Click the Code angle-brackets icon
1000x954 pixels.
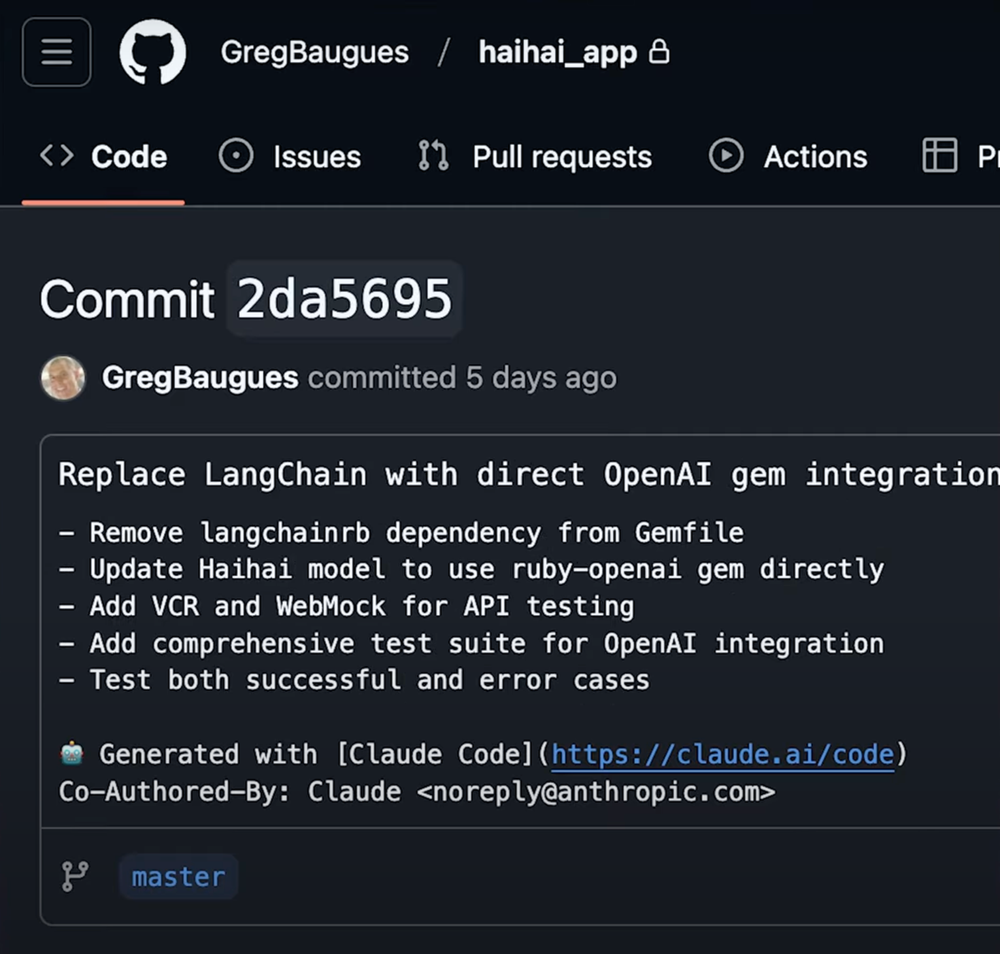coord(55,156)
